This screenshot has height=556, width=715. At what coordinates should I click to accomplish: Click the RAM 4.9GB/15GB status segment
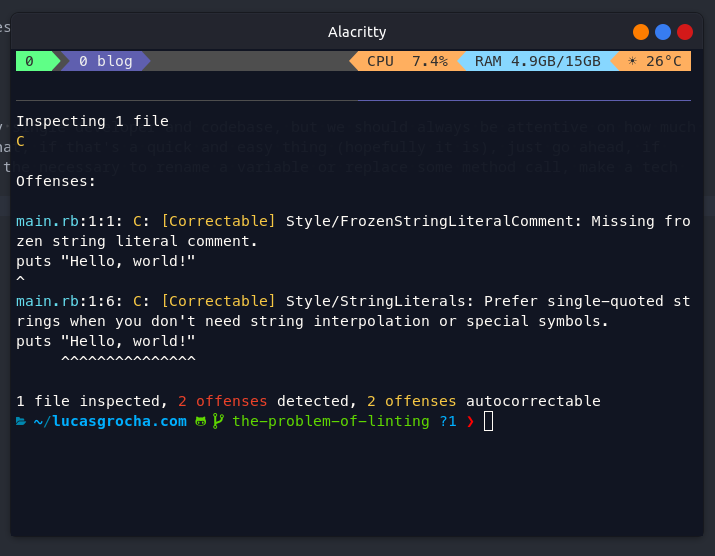tap(537, 61)
